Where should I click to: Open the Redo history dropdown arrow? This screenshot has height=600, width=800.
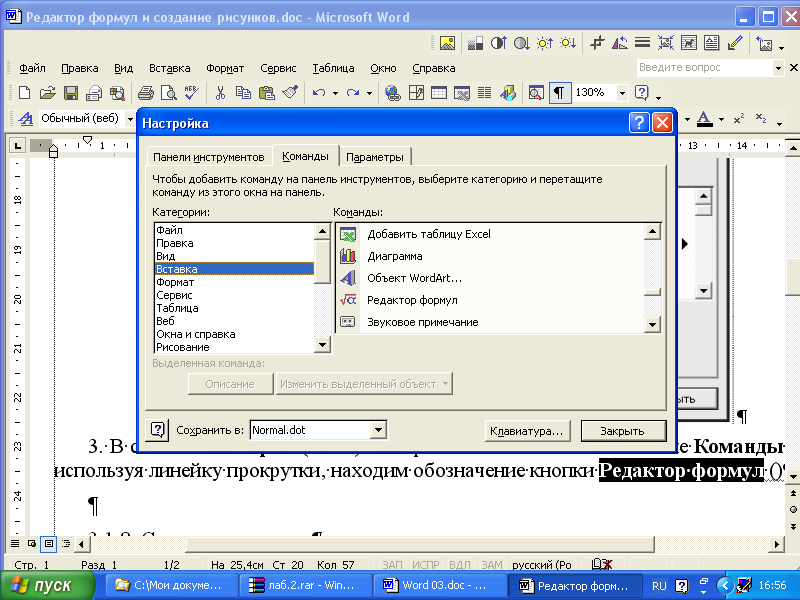(x=369, y=93)
